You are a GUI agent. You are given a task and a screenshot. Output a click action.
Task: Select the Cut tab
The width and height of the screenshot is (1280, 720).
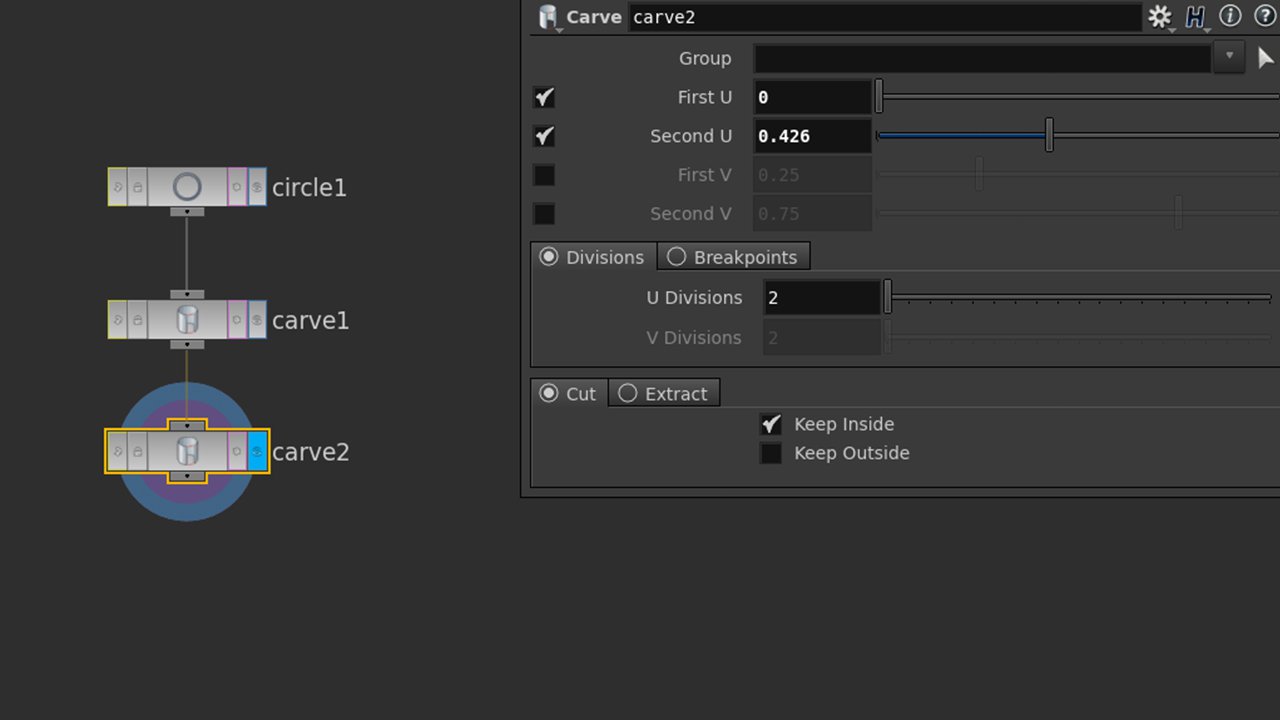[x=568, y=393]
